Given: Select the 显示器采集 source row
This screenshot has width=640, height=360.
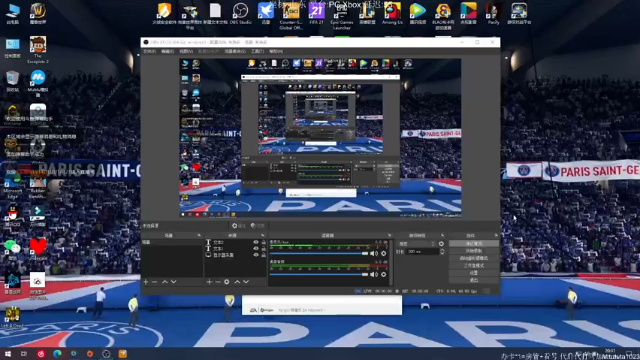Looking at the screenshot, I should [236, 255].
